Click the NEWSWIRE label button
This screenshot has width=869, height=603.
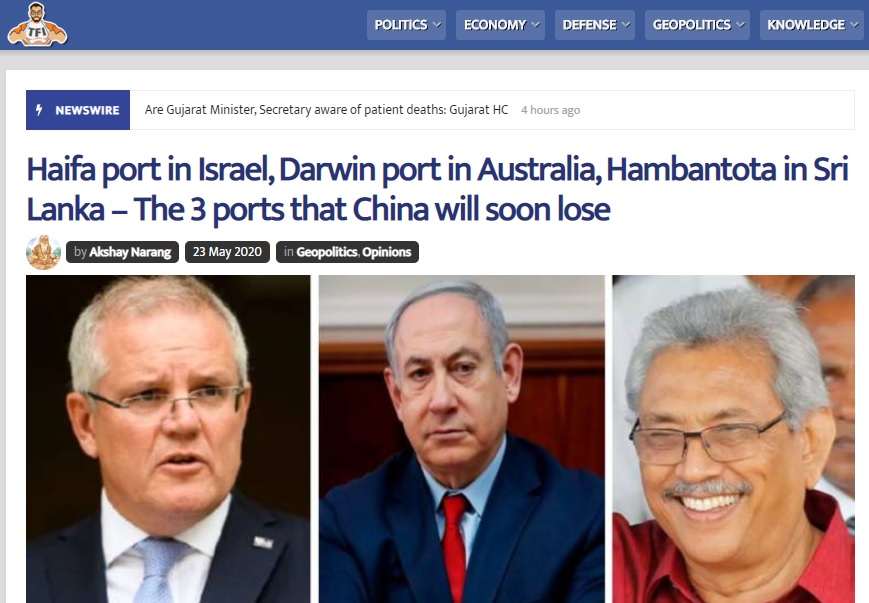point(78,110)
